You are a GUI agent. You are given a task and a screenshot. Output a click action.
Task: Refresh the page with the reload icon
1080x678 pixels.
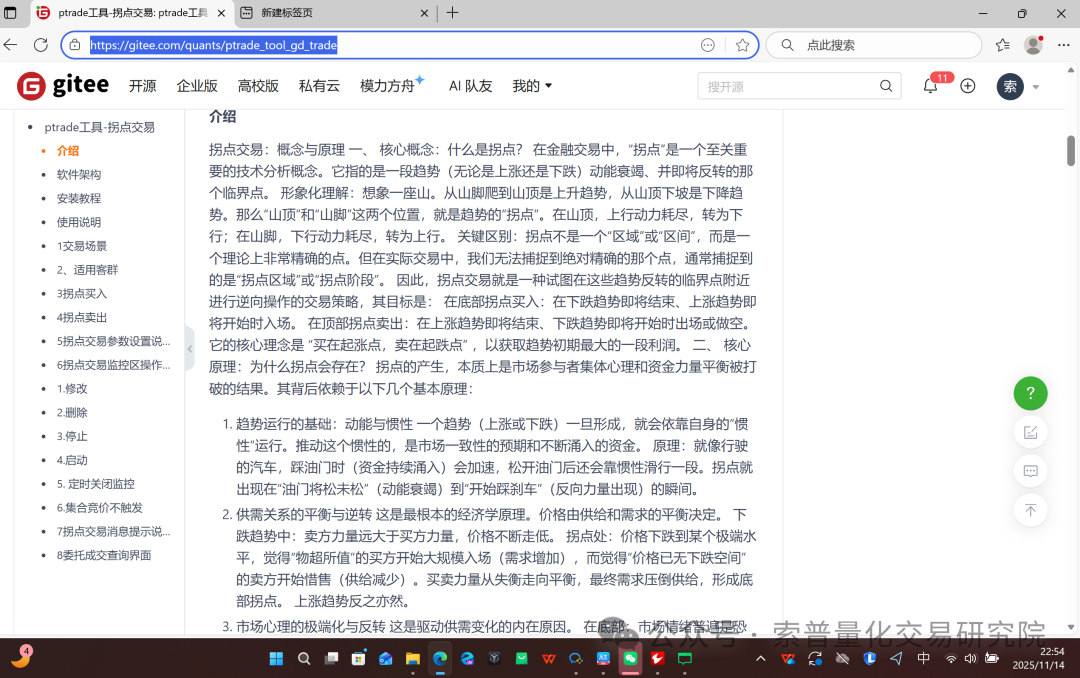click(40, 45)
